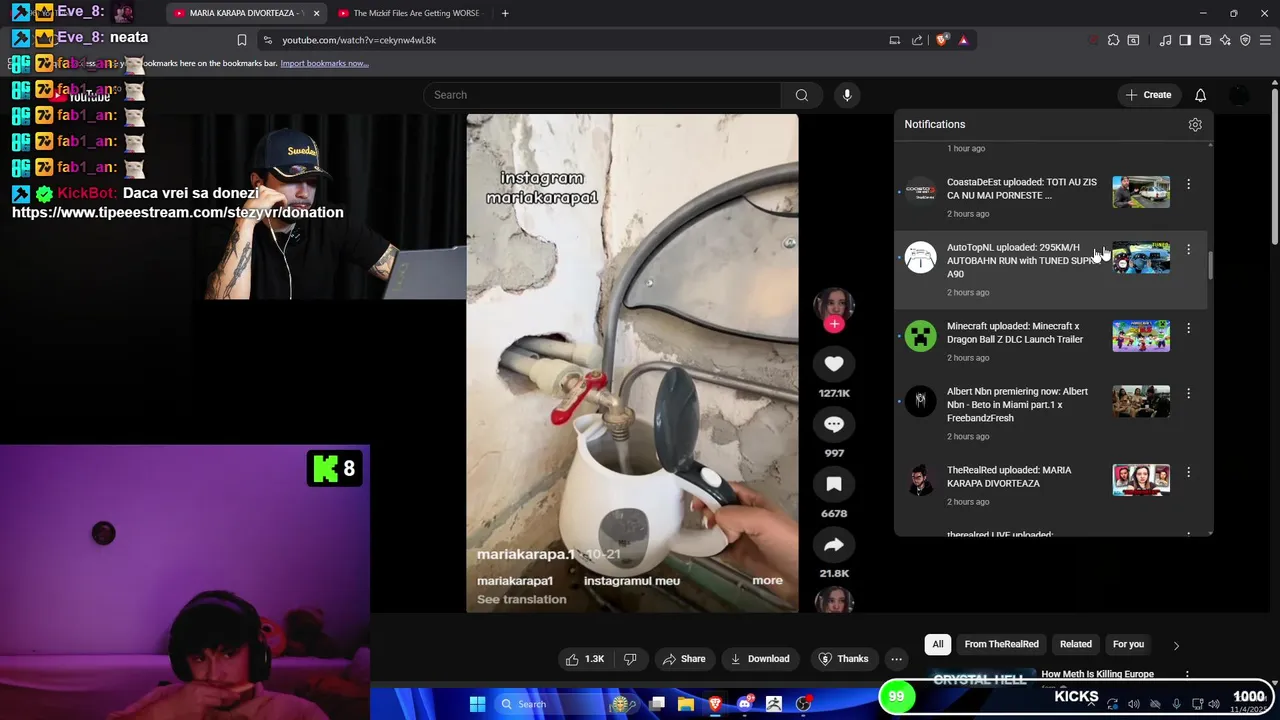Open the Brave Wallet icon
The width and height of the screenshot is (1280, 720).
(x=1205, y=40)
